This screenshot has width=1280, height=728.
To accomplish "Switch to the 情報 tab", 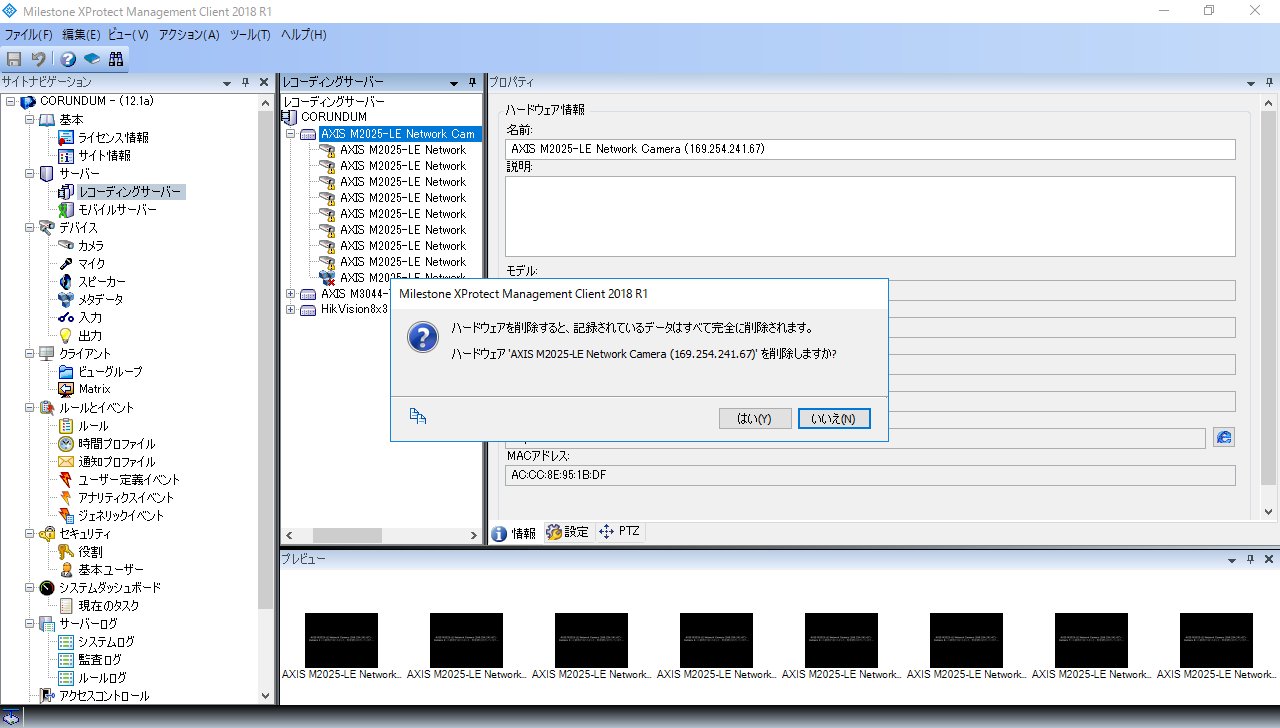I will coord(514,533).
